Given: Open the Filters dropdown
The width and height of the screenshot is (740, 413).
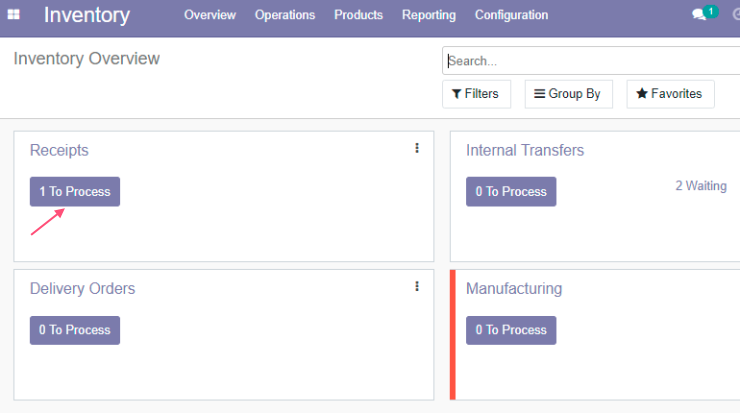Looking at the screenshot, I should (476, 94).
